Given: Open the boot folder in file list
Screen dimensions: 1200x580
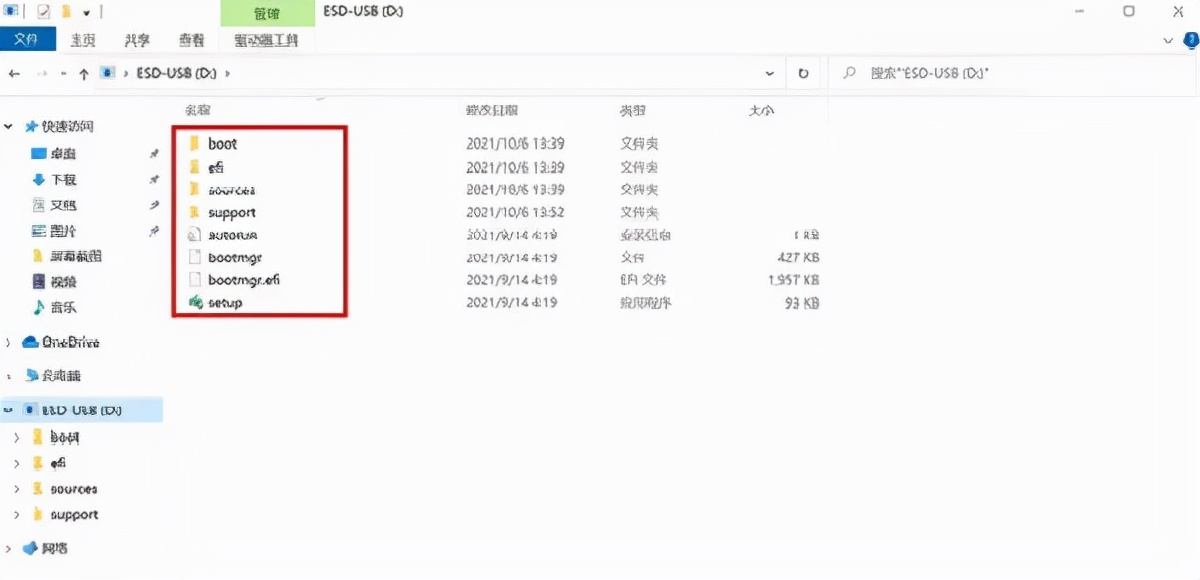Looking at the screenshot, I should click(x=224, y=143).
